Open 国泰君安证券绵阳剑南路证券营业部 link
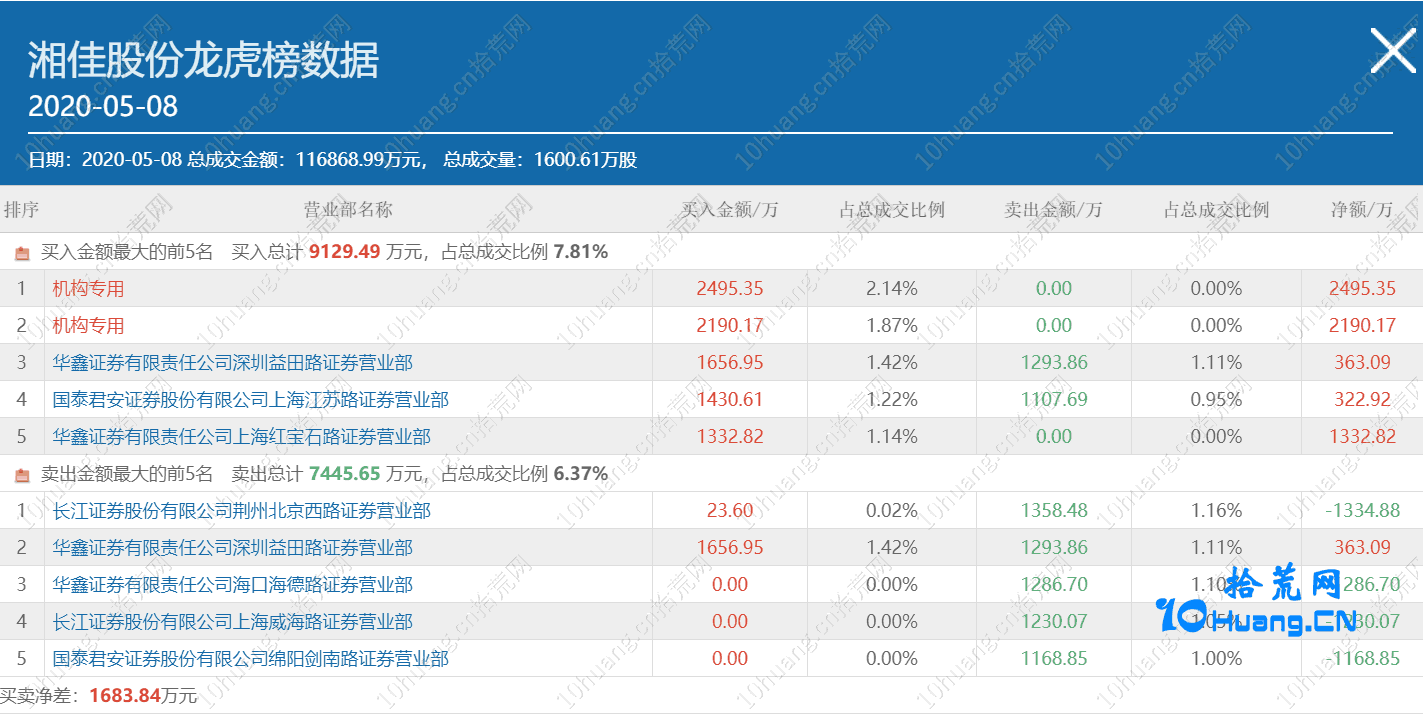 tap(250, 659)
